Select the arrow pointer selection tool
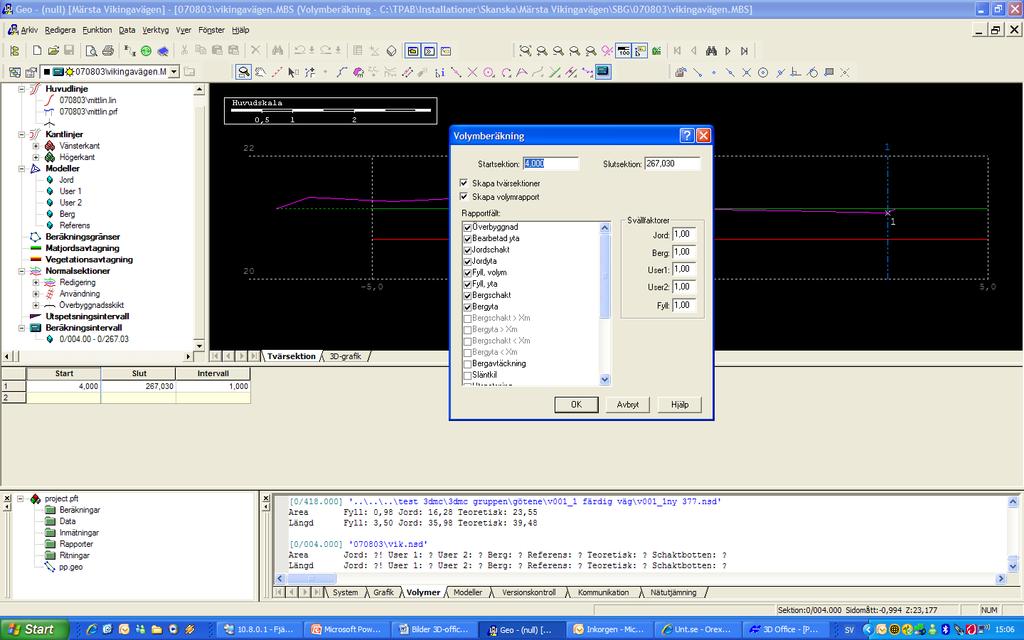The width and height of the screenshot is (1024, 640). tap(293, 72)
